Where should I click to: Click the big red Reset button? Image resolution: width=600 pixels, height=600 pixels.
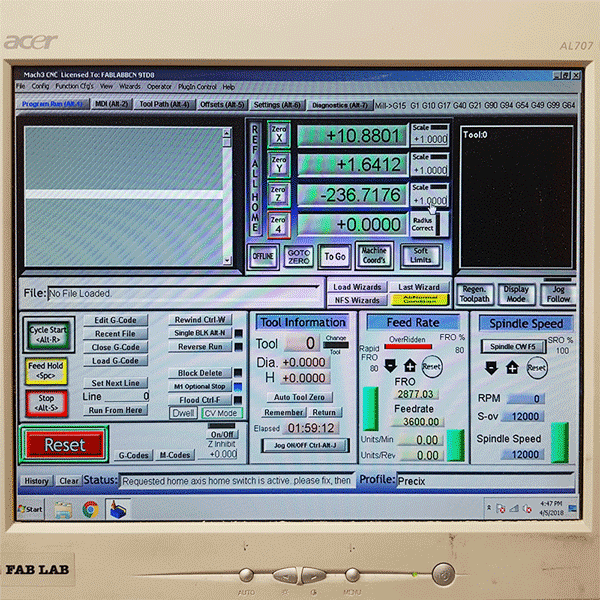click(64, 445)
